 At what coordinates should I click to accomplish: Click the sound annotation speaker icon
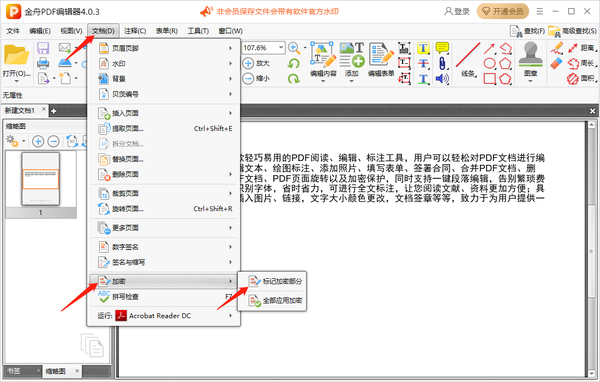tap(442, 79)
